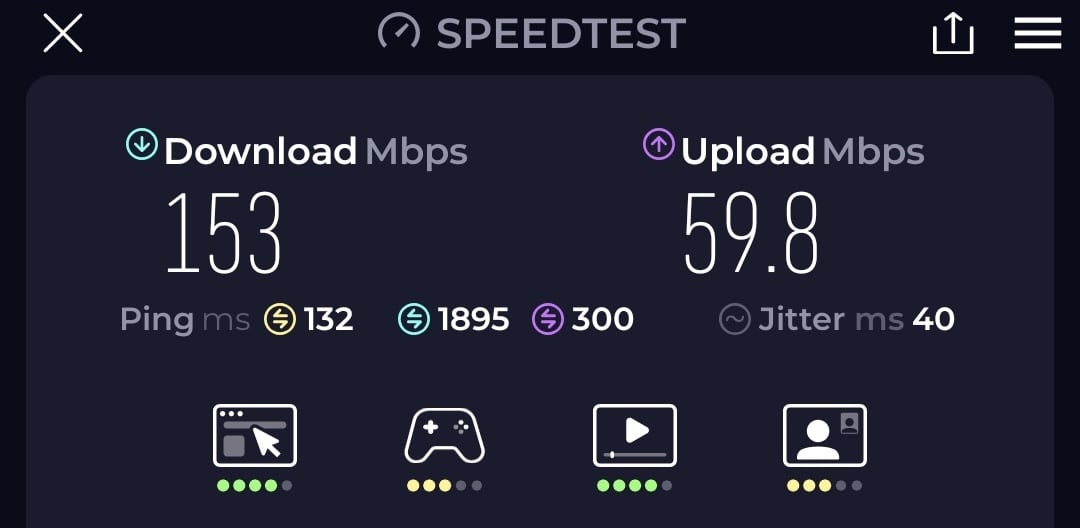Open the hamburger menu
The height and width of the screenshot is (528, 1080).
point(1037,33)
